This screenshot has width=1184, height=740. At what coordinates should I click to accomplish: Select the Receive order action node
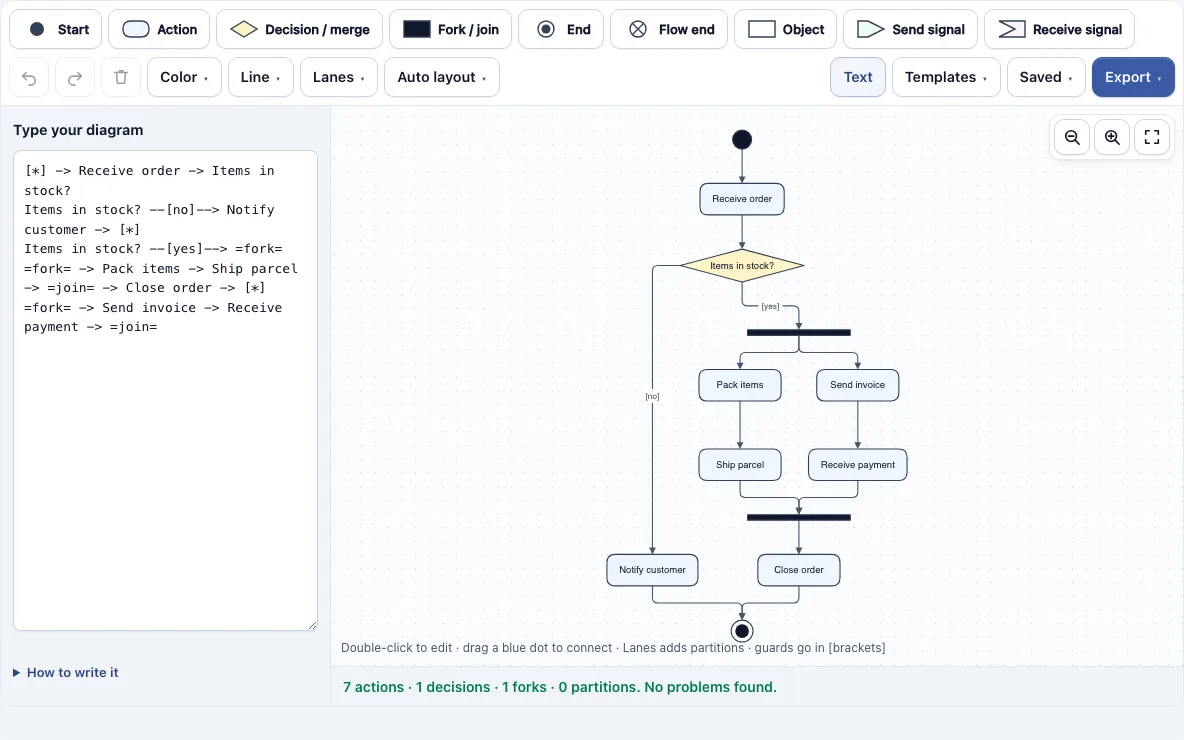click(x=742, y=199)
